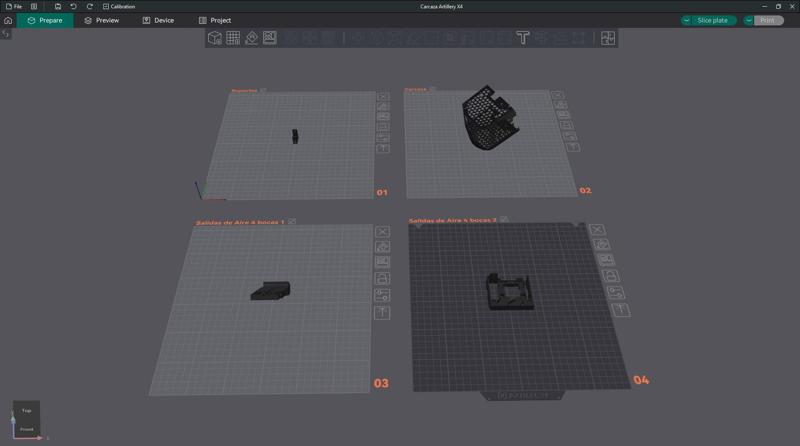Toggle the lock on plate 01
The image size is (800, 446).
coord(383,127)
